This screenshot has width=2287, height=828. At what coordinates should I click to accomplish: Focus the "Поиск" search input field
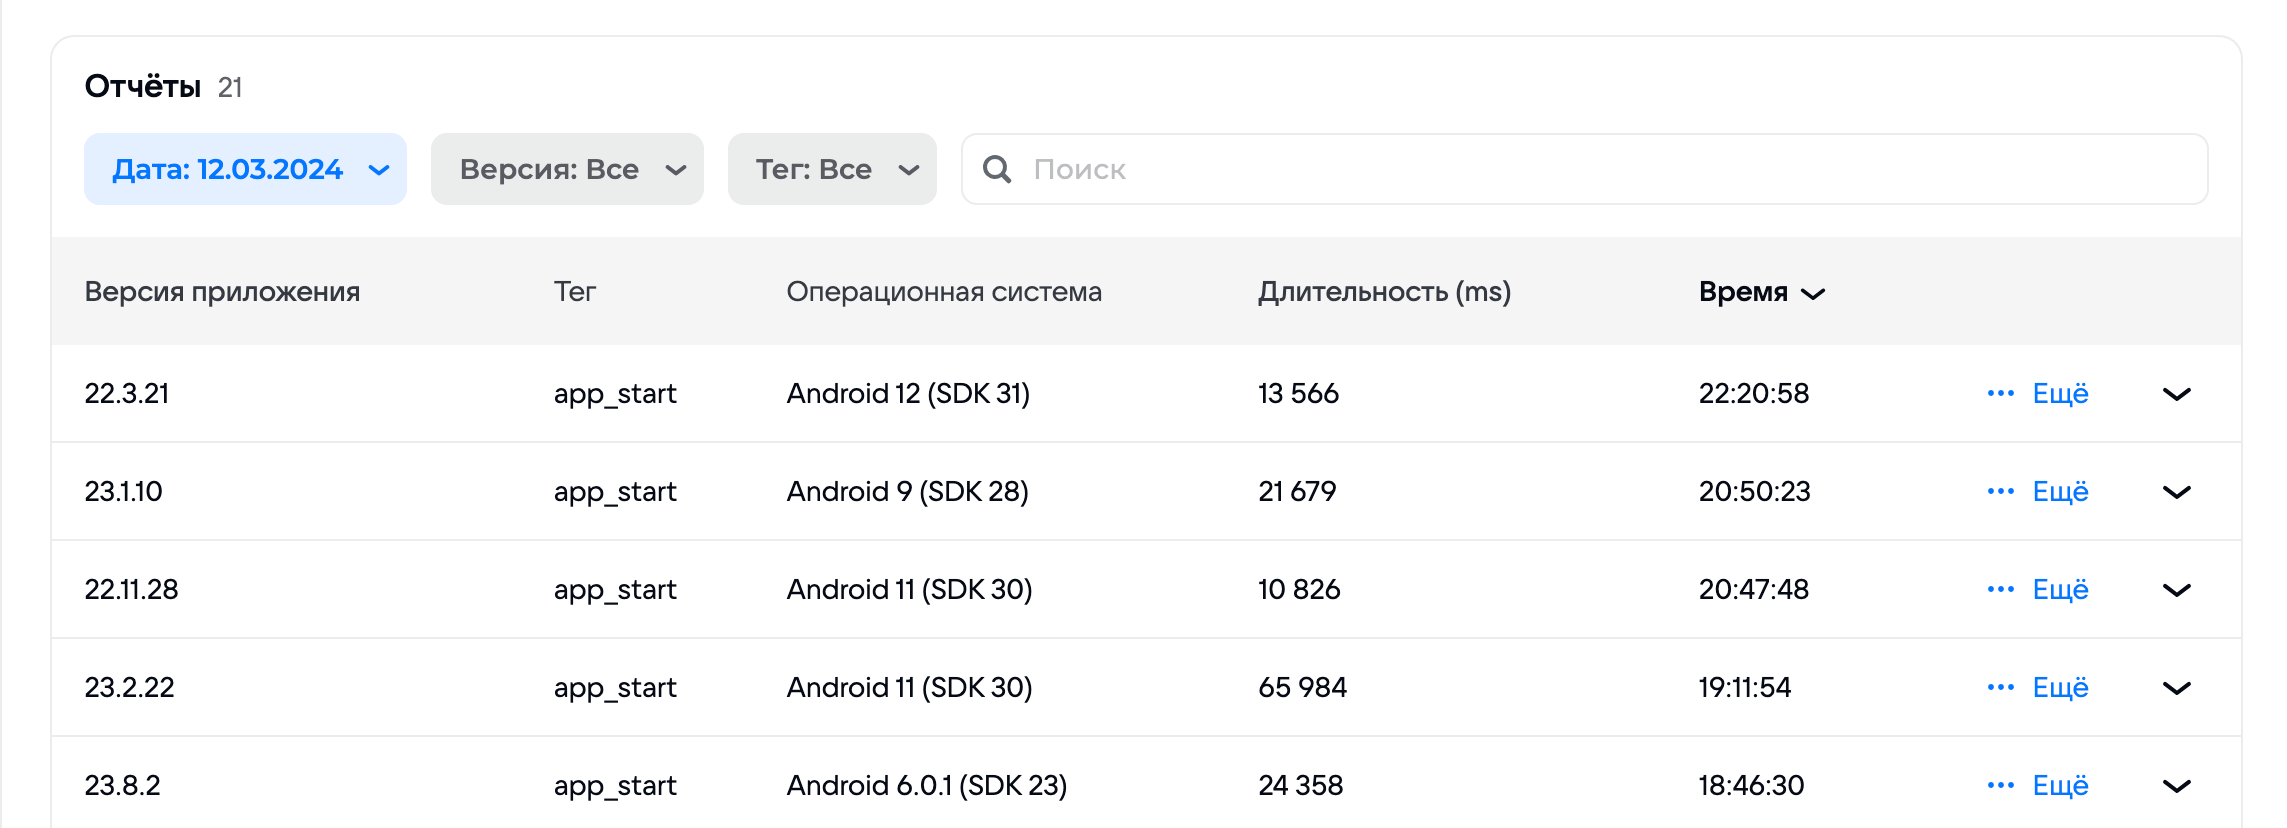[x=1600, y=169]
